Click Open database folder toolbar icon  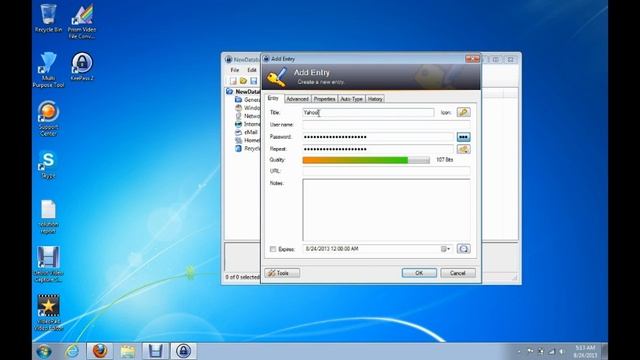243,81
